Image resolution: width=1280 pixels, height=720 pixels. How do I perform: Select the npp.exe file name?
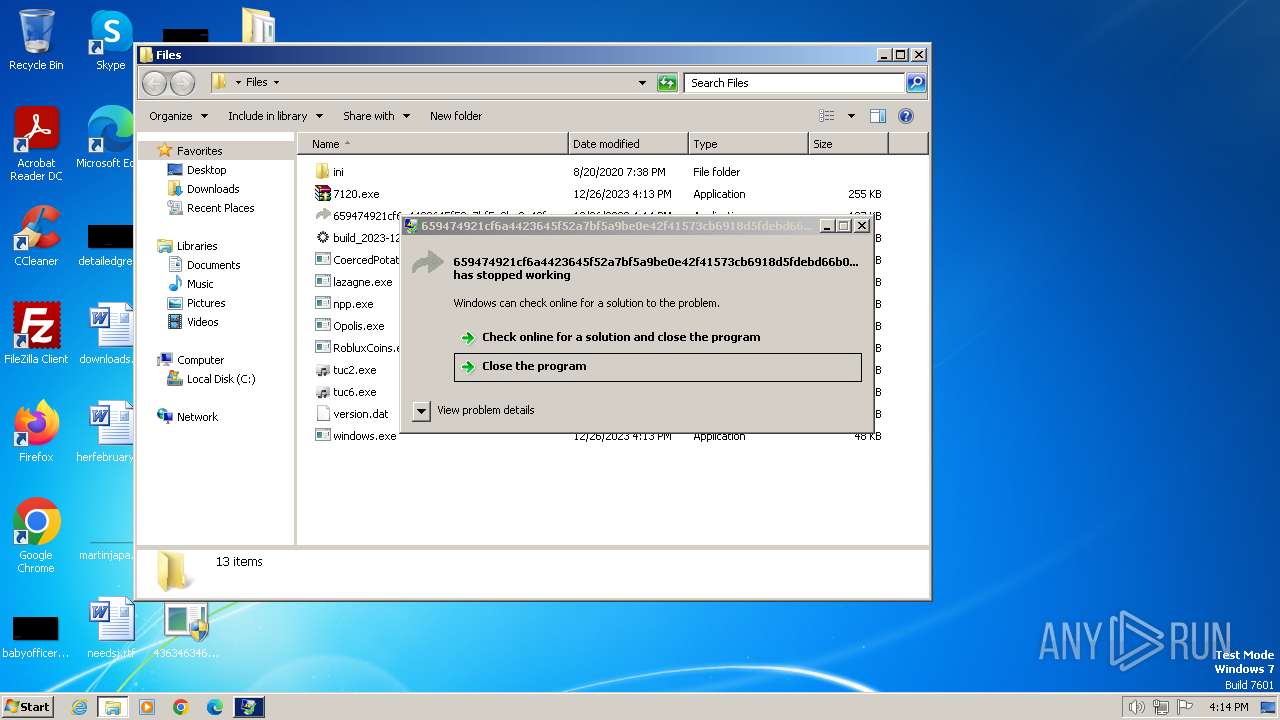click(x=353, y=304)
